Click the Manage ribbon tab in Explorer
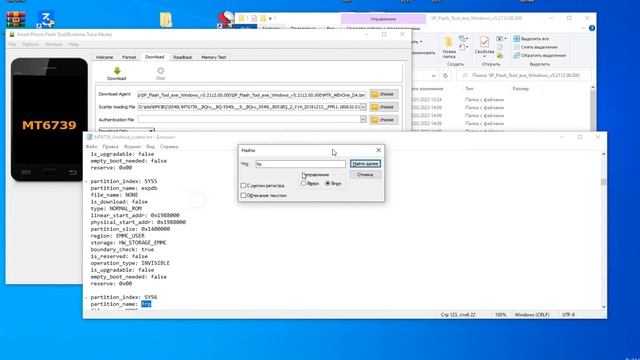This screenshot has height=360, width=640. point(383,19)
